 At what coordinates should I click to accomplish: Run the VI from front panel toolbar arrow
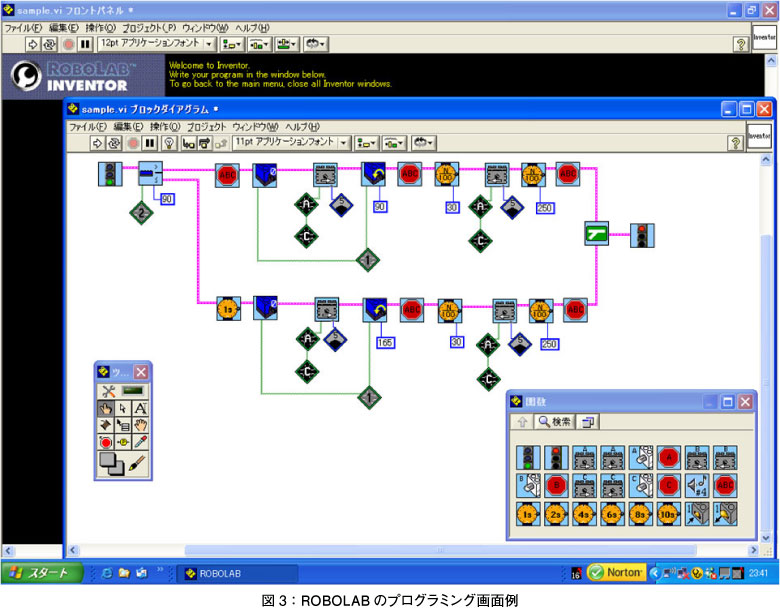(x=32, y=44)
